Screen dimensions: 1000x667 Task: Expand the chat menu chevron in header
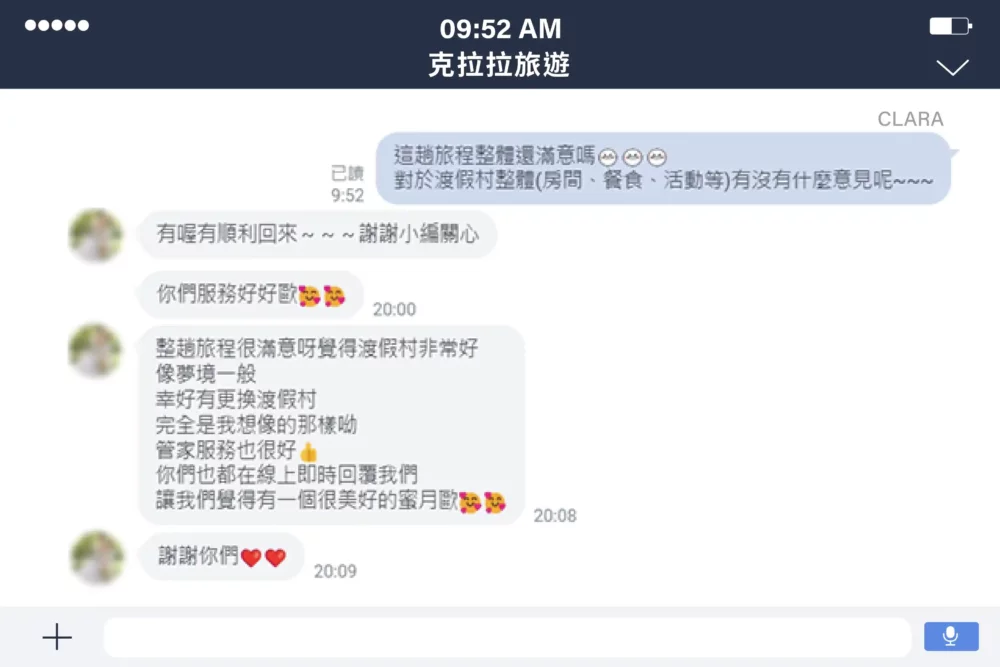point(952,67)
